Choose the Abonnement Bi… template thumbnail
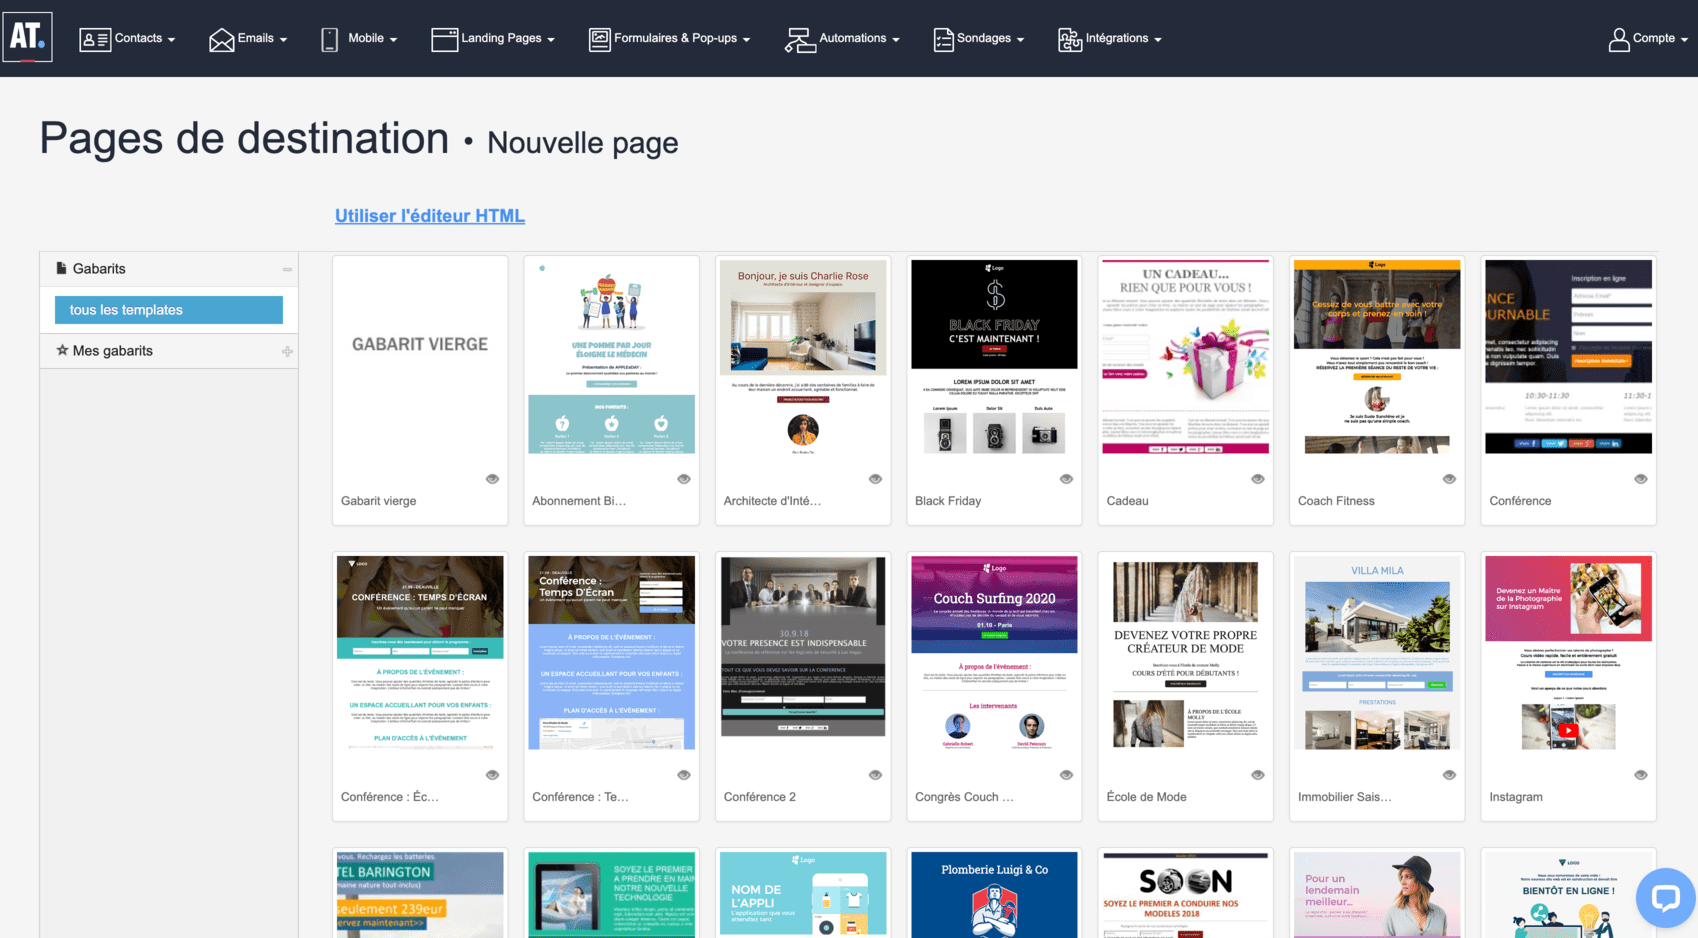Viewport: 1698px width, 938px height. coord(611,357)
